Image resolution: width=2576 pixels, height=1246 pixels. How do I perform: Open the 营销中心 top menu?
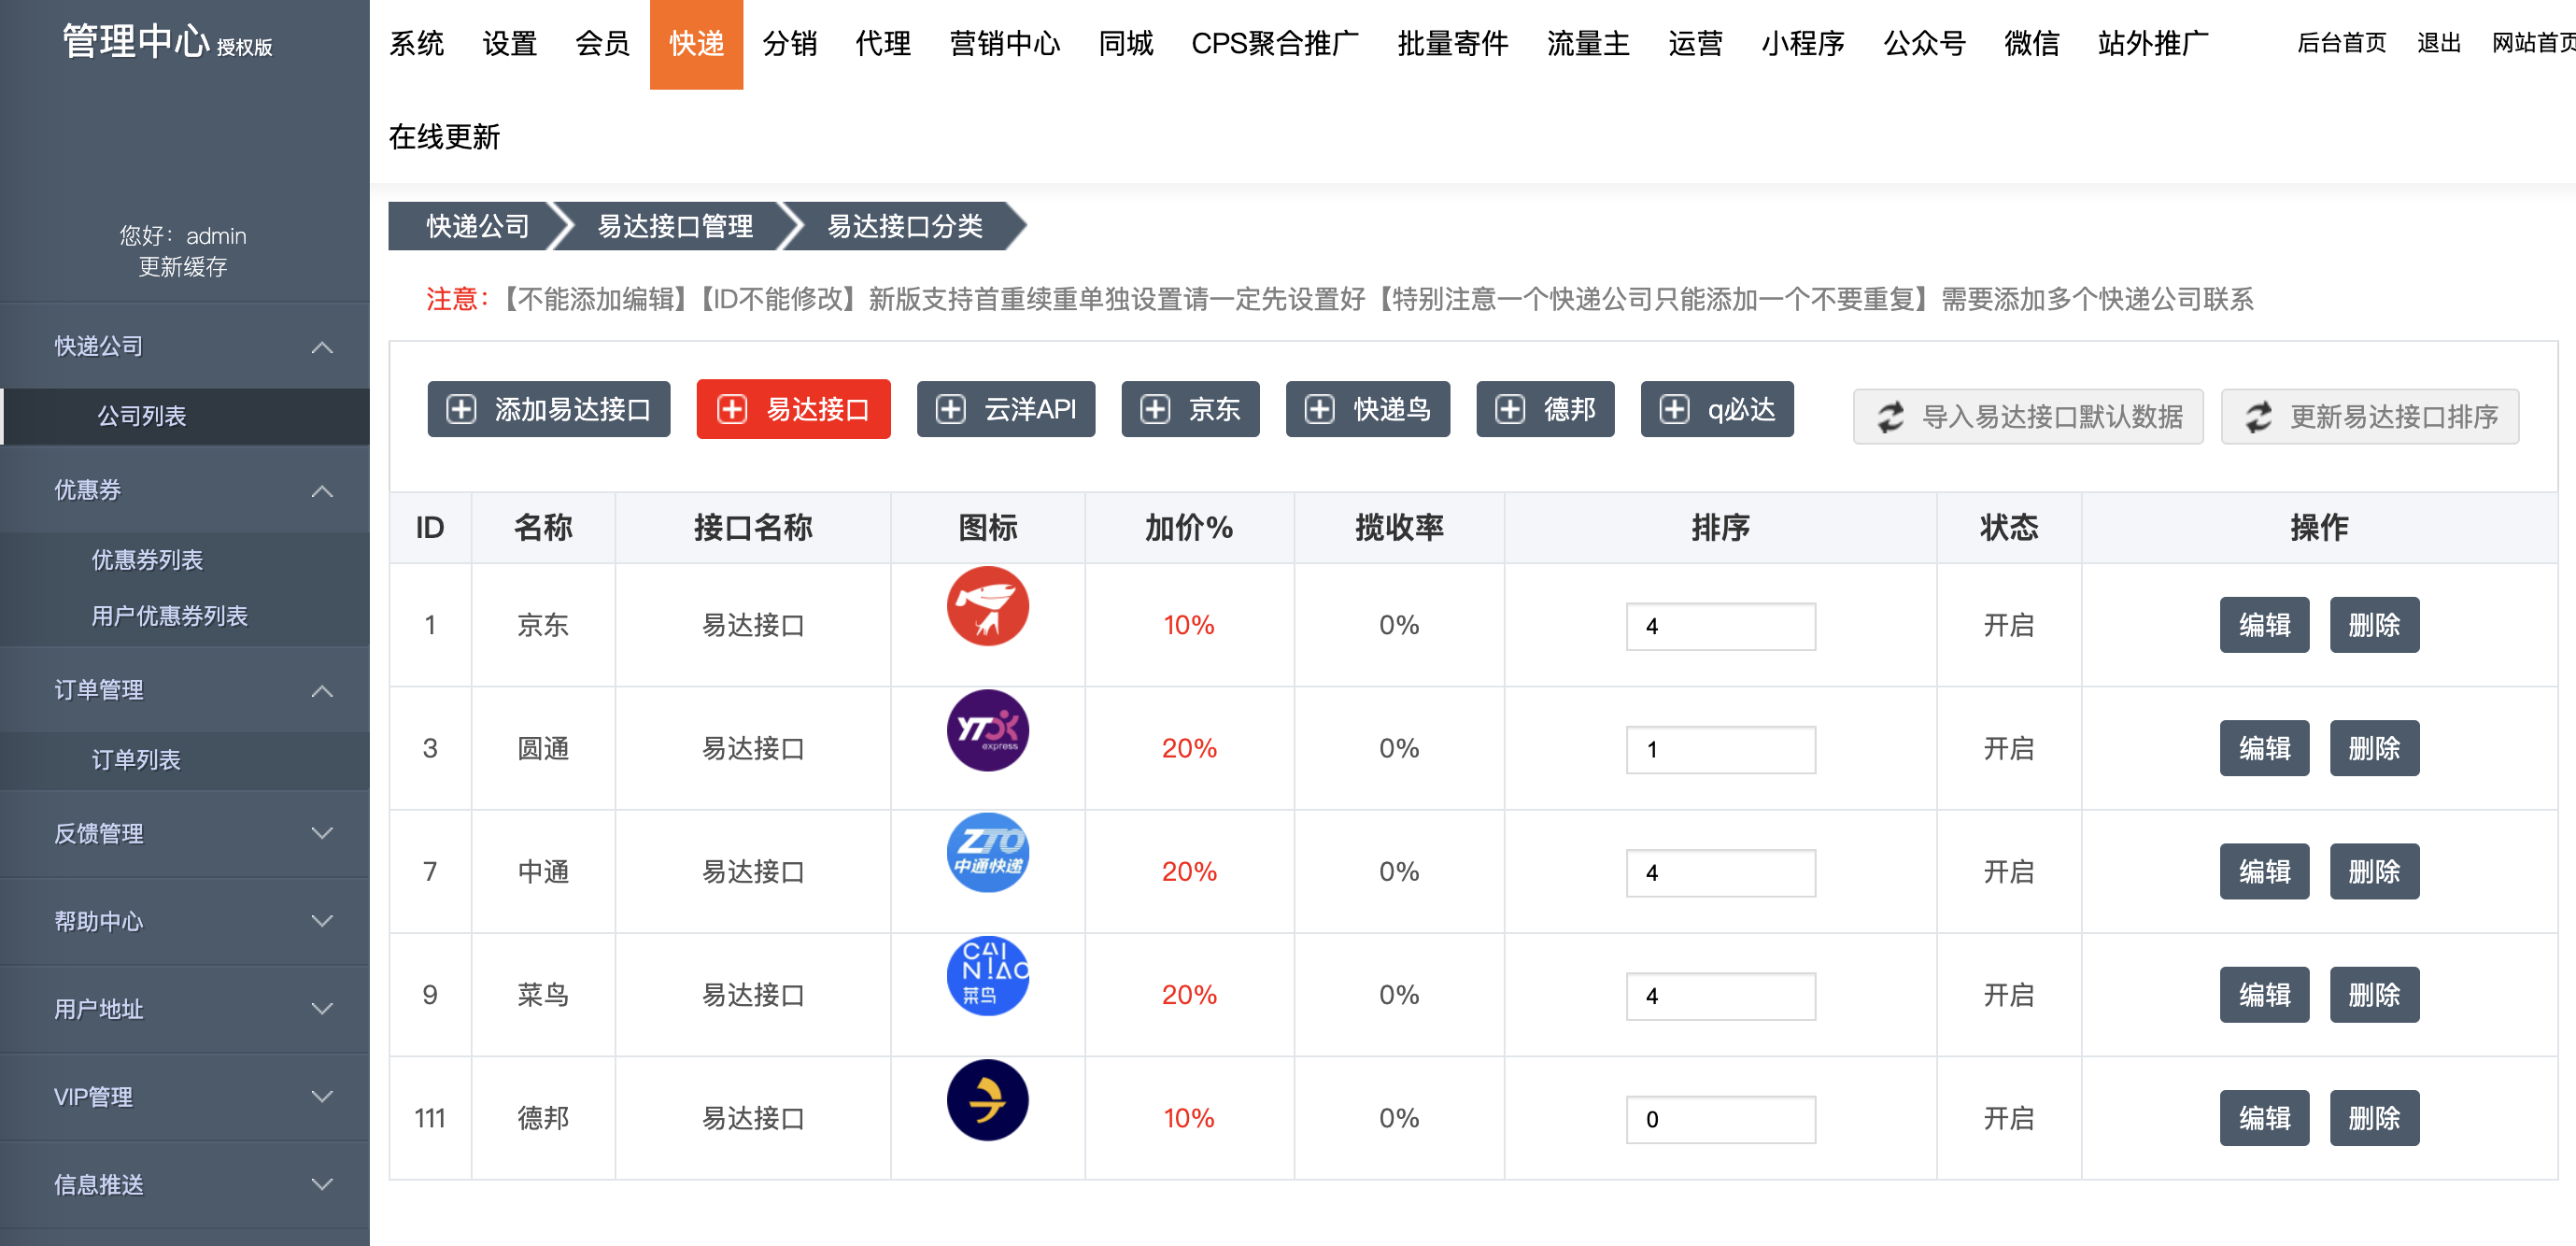coord(1004,44)
